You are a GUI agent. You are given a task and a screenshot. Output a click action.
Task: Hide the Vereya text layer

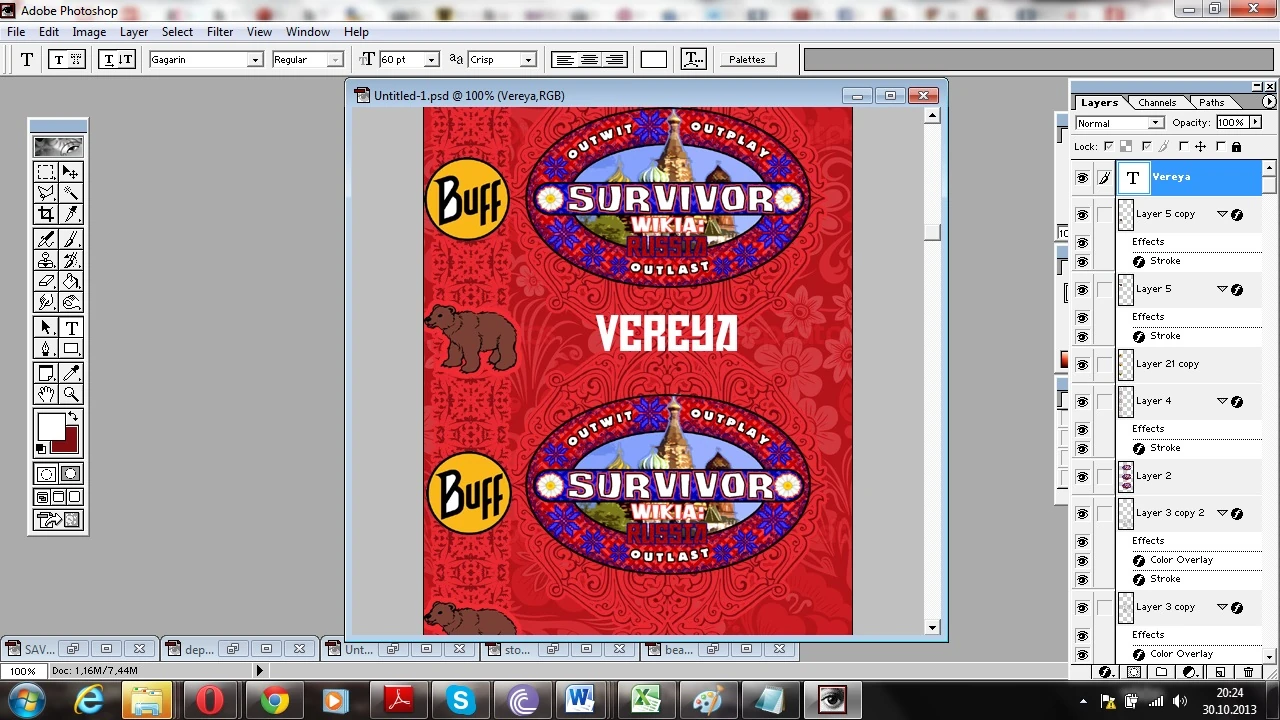pyautogui.click(x=1082, y=178)
